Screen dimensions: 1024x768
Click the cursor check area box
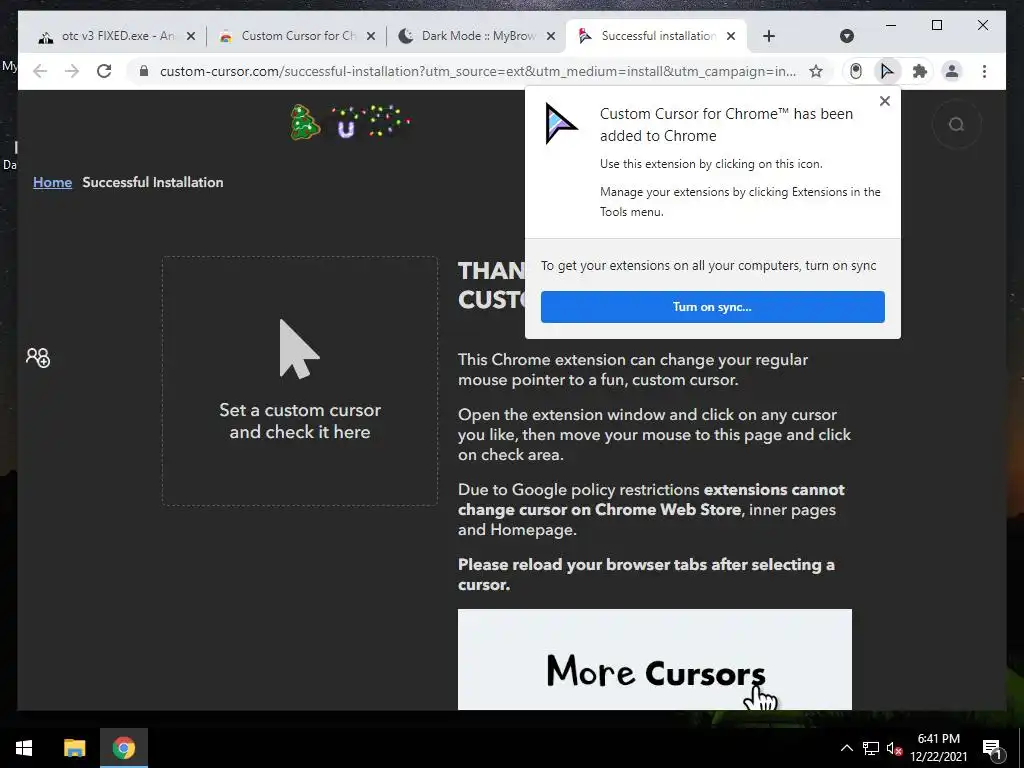pyautogui.click(x=300, y=381)
